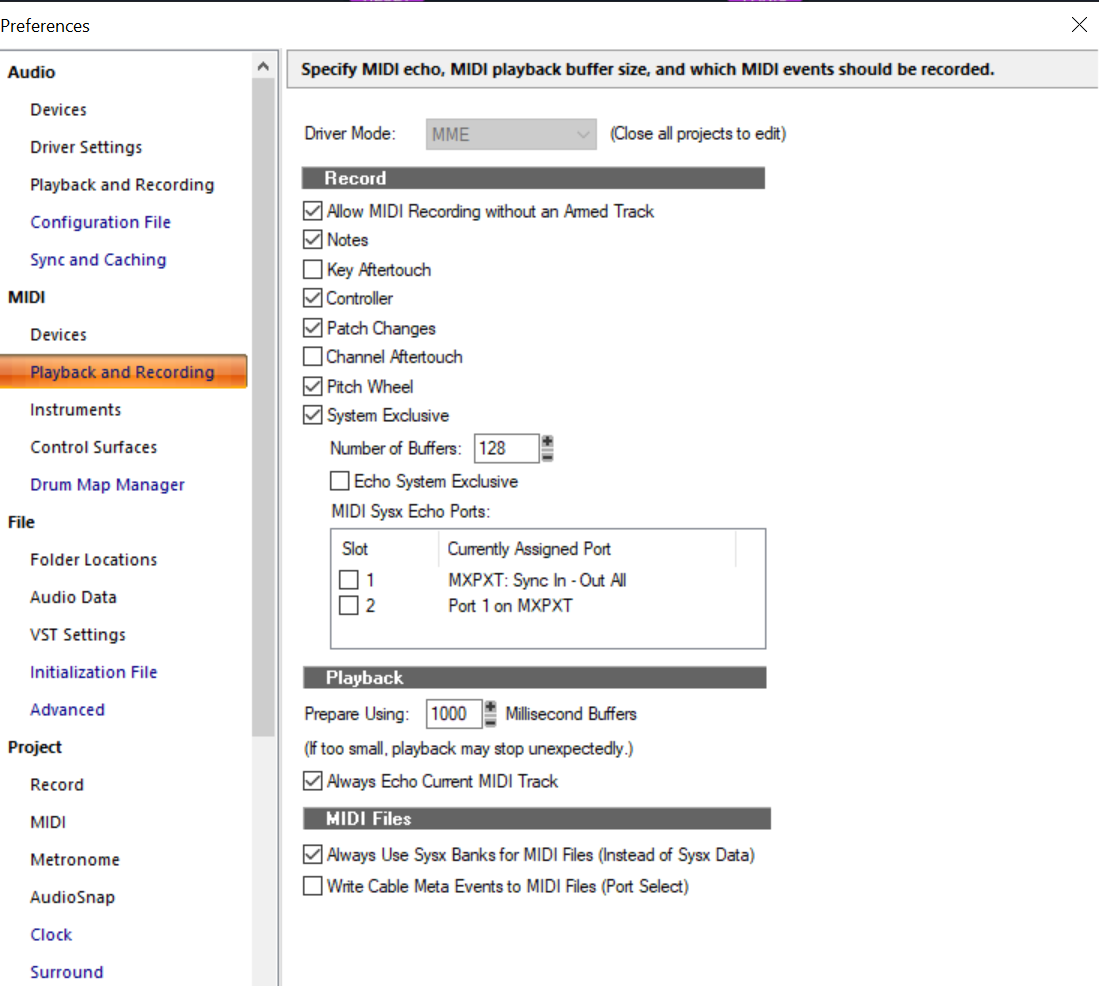Click the Number of Buffers field
Image resolution: width=1099 pixels, height=986 pixels.
click(x=506, y=449)
